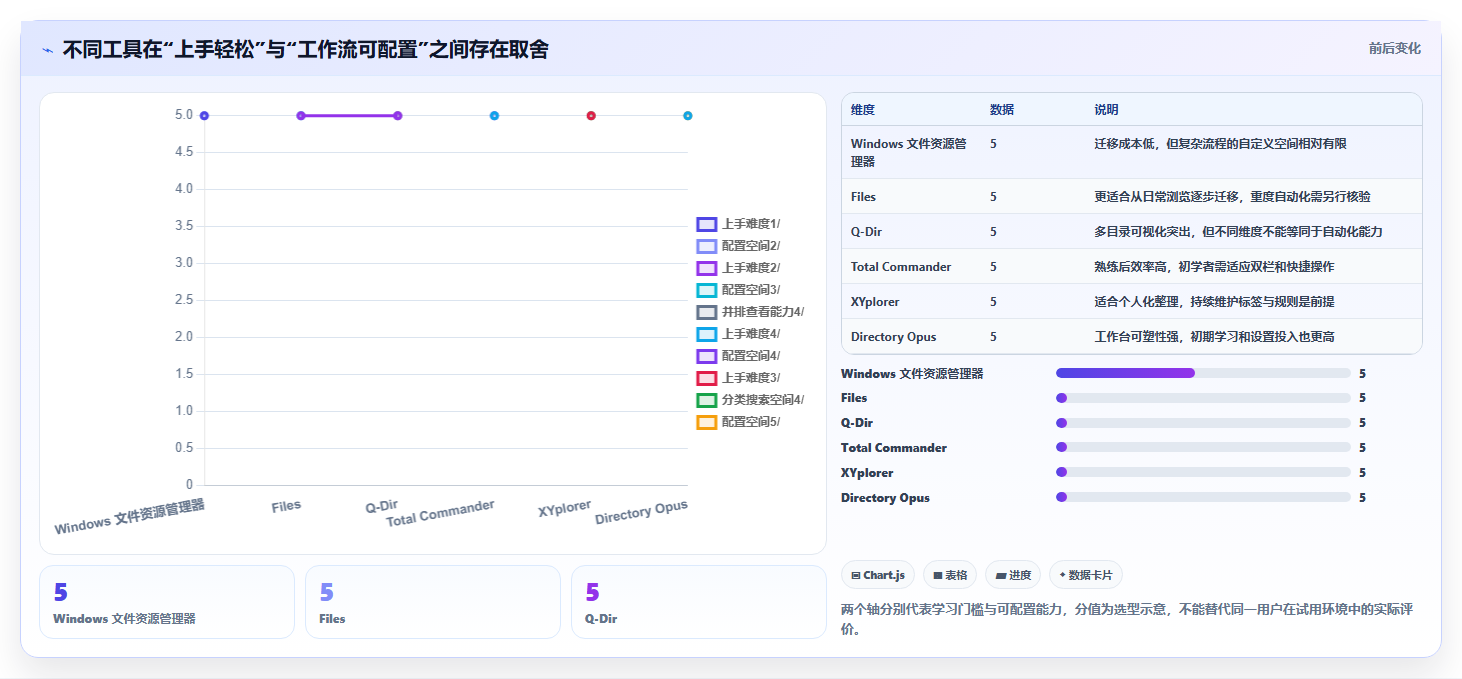1462x679 pixels.
Task: Toggle the 并排查看能力4/ legend entry
Action: click(750, 312)
